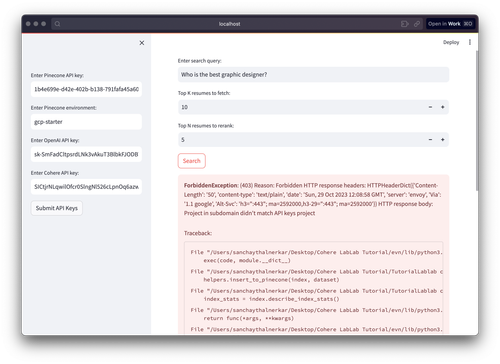Focus the Pinecone environment field

pos(86,122)
